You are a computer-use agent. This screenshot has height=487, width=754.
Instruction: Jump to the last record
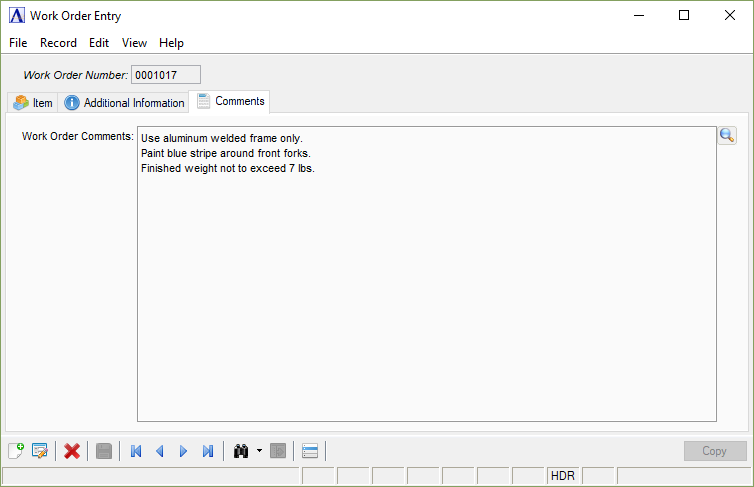point(207,451)
